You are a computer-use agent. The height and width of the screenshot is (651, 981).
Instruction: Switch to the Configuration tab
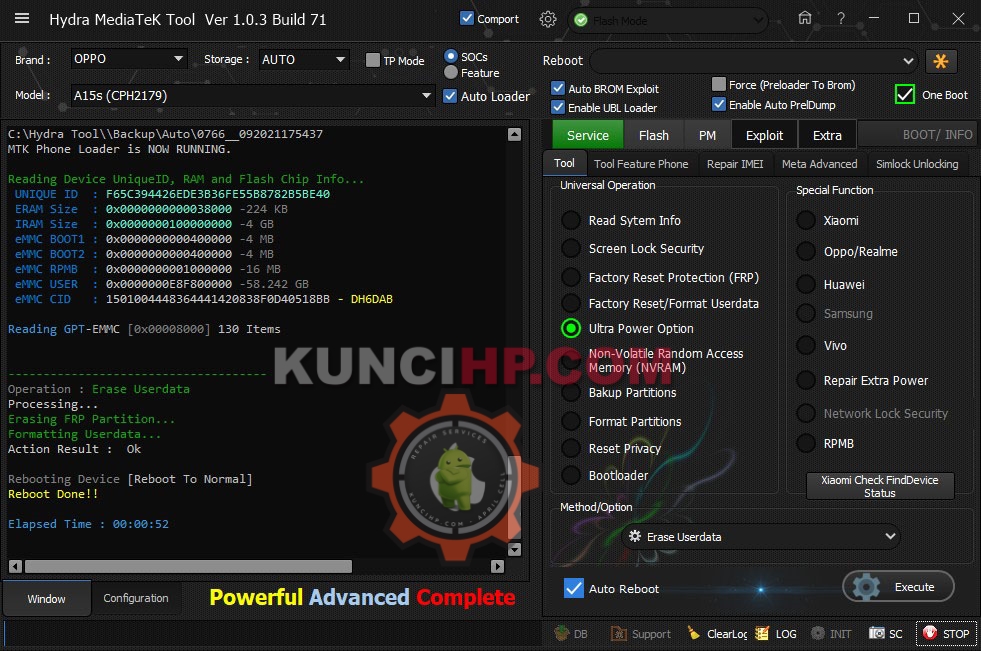click(136, 598)
